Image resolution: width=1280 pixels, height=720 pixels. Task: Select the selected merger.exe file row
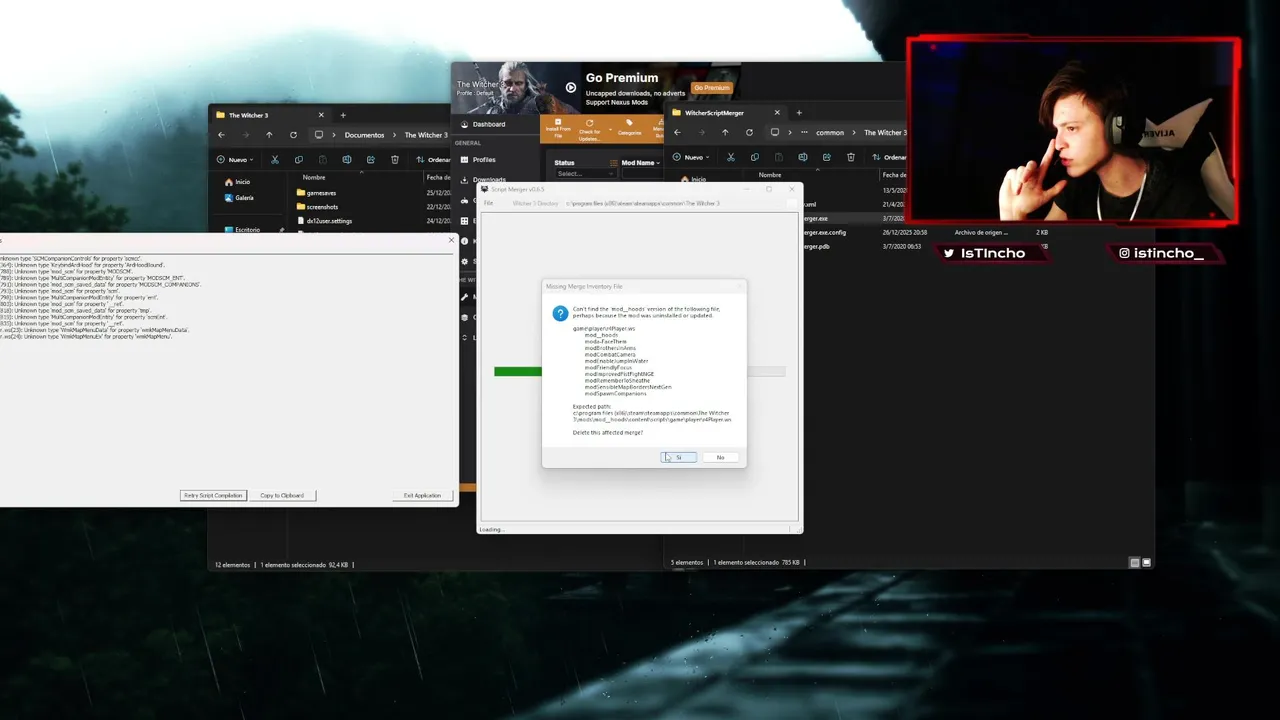pos(855,218)
